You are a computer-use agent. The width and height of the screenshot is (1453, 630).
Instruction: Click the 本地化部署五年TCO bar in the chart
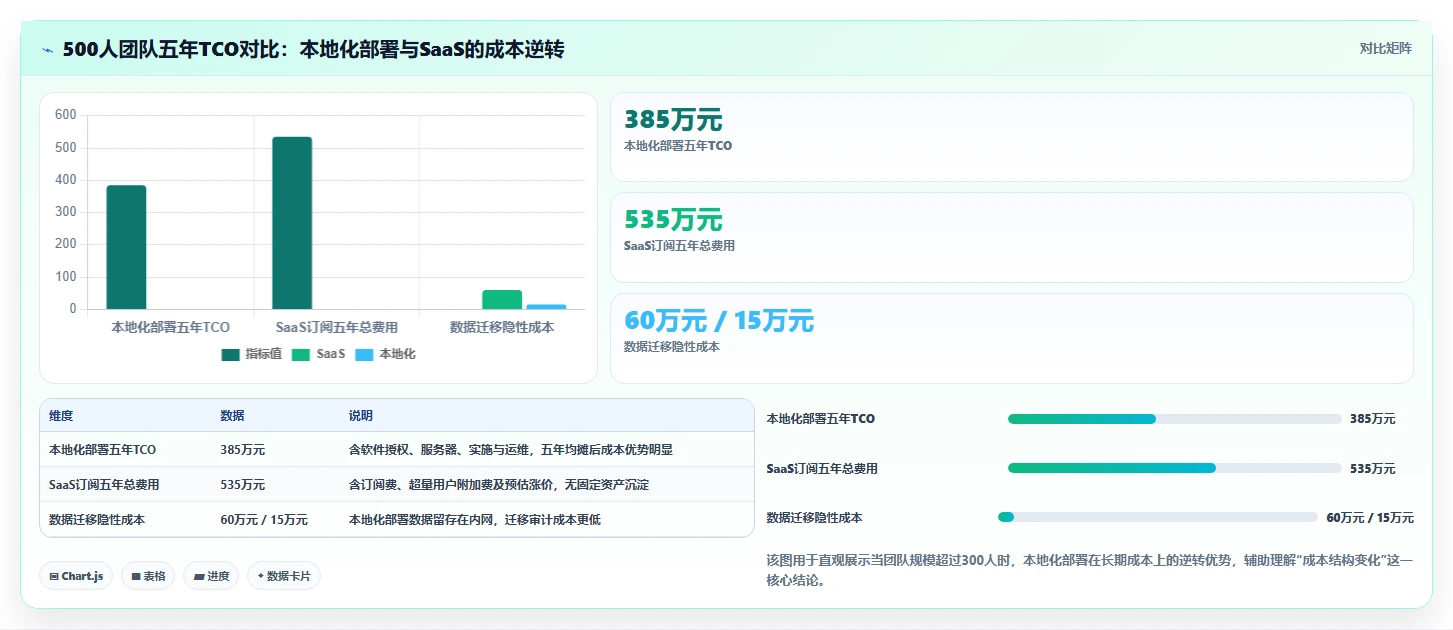point(126,247)
